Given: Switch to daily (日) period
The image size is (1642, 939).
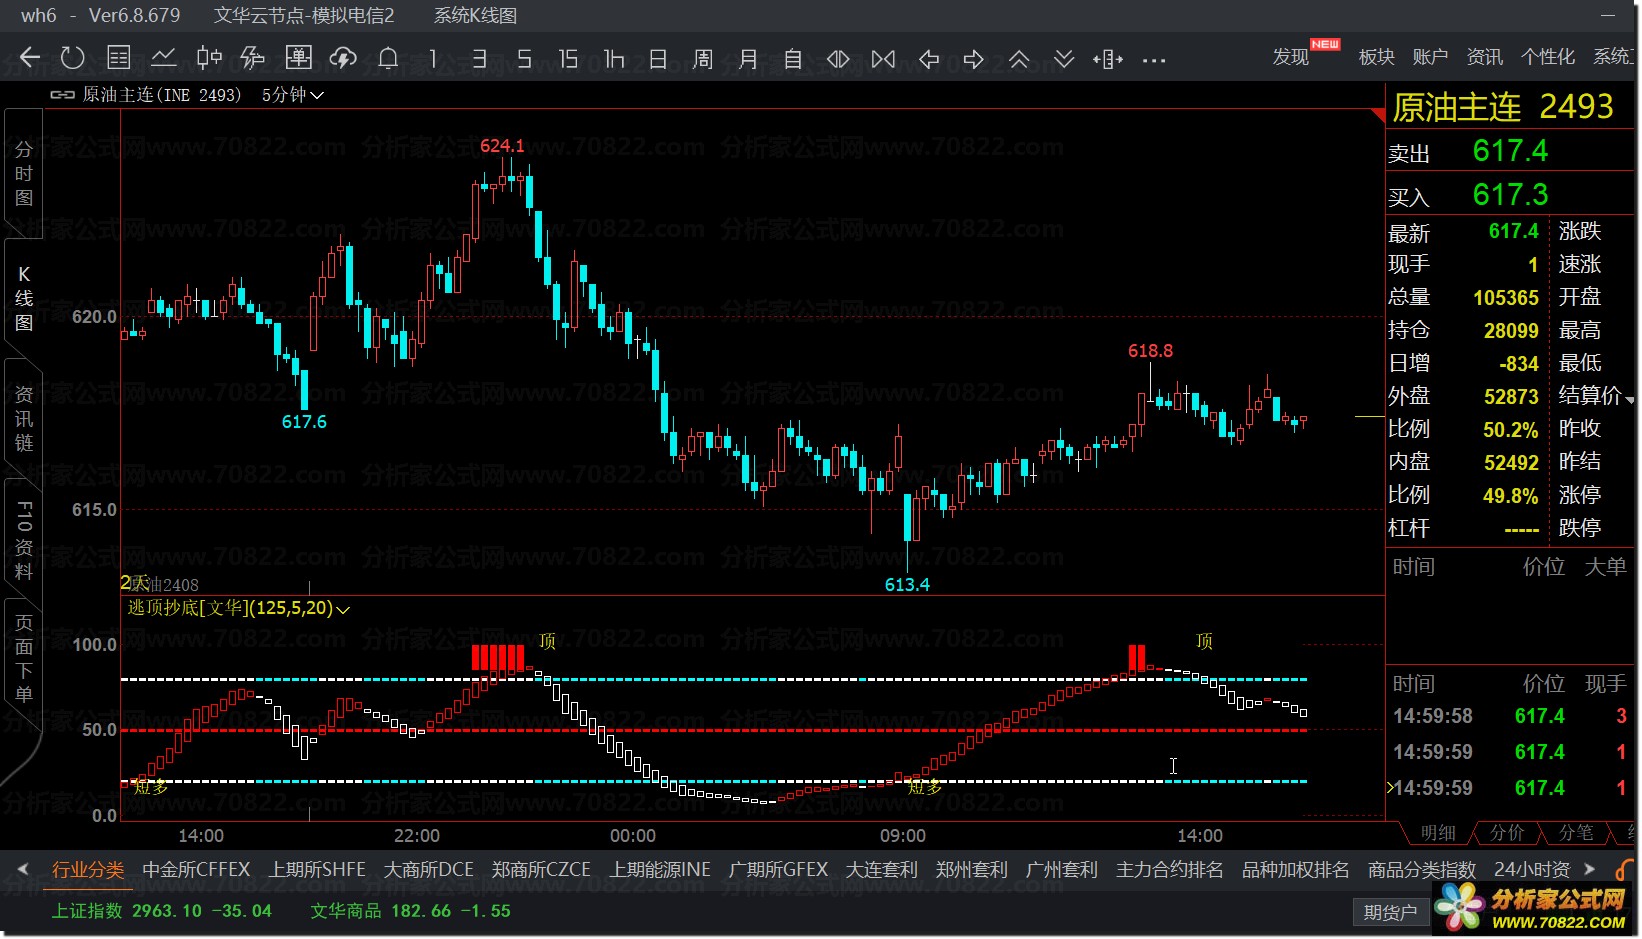Looking at the screenshot, I should (658, 59).
